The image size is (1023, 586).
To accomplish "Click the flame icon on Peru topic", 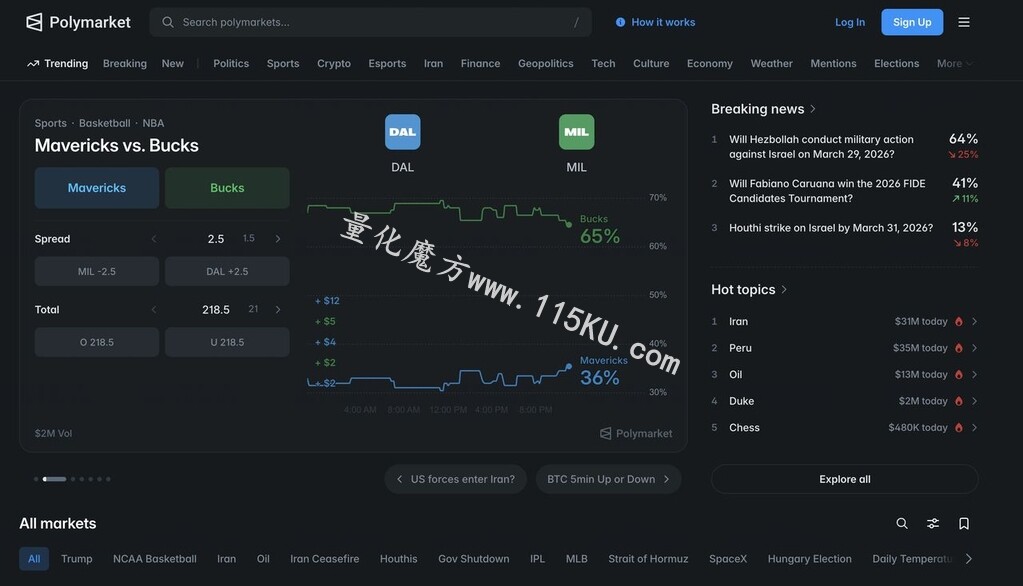I will [958, 348].
